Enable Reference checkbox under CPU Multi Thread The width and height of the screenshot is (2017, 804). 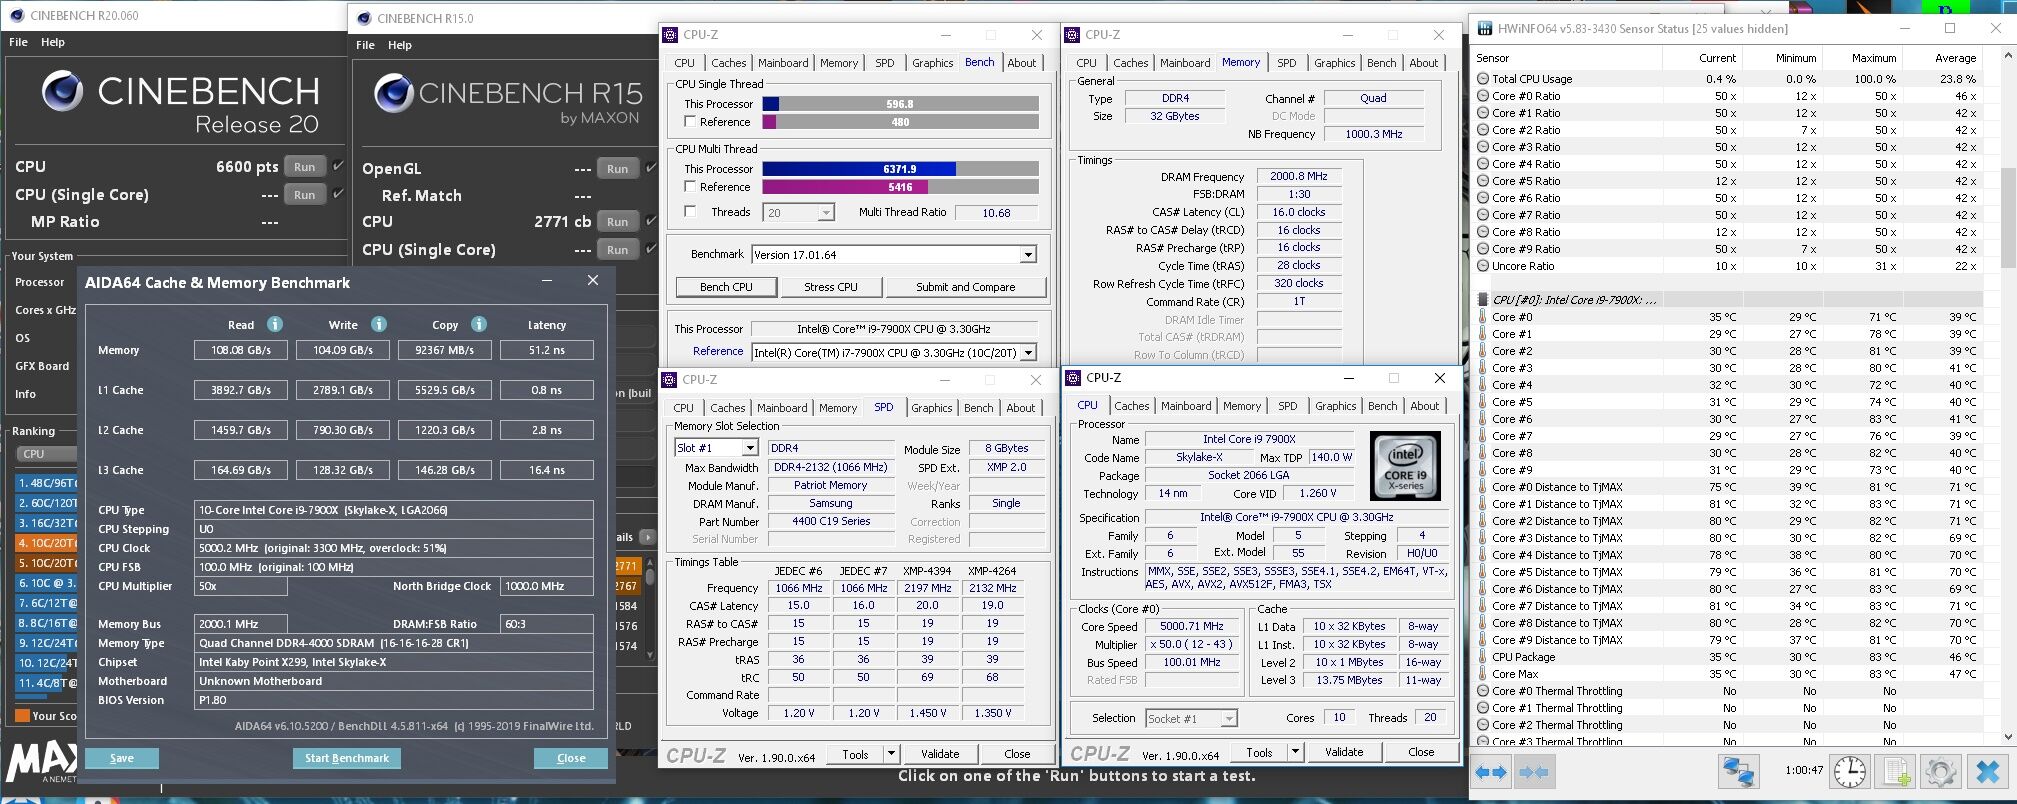tap(690, 186)
